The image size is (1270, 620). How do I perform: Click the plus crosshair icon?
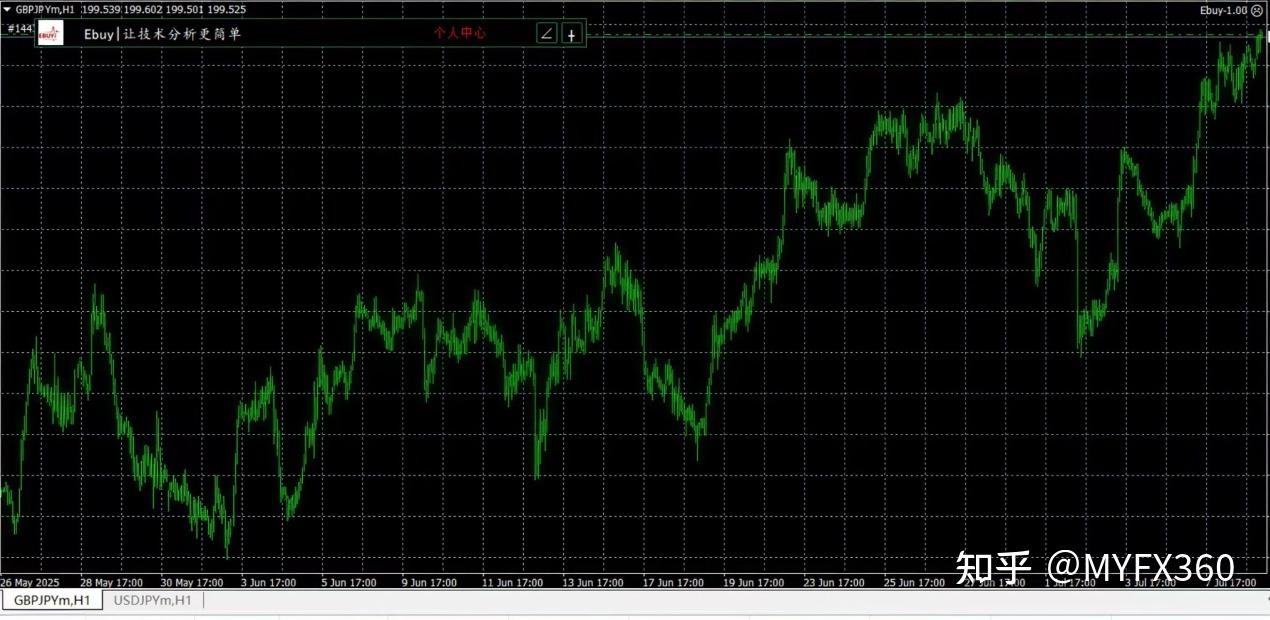coord(571,34)
